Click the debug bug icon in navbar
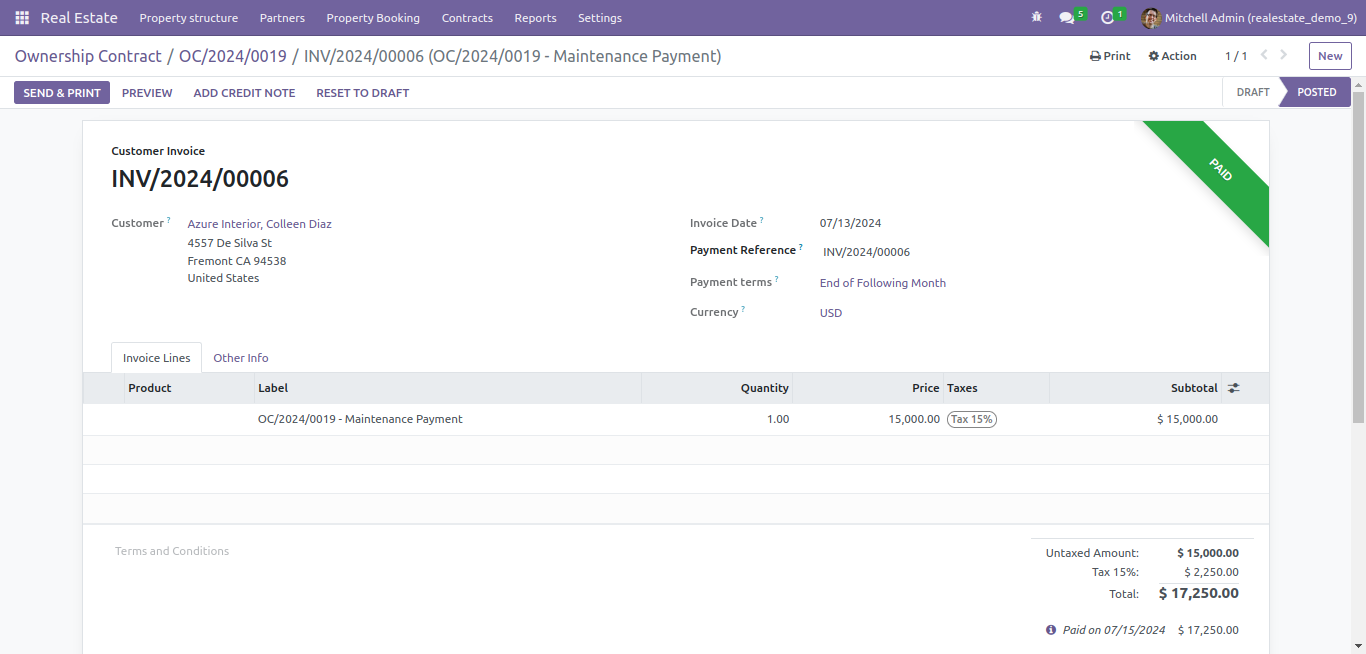 tap(1036, 18)
